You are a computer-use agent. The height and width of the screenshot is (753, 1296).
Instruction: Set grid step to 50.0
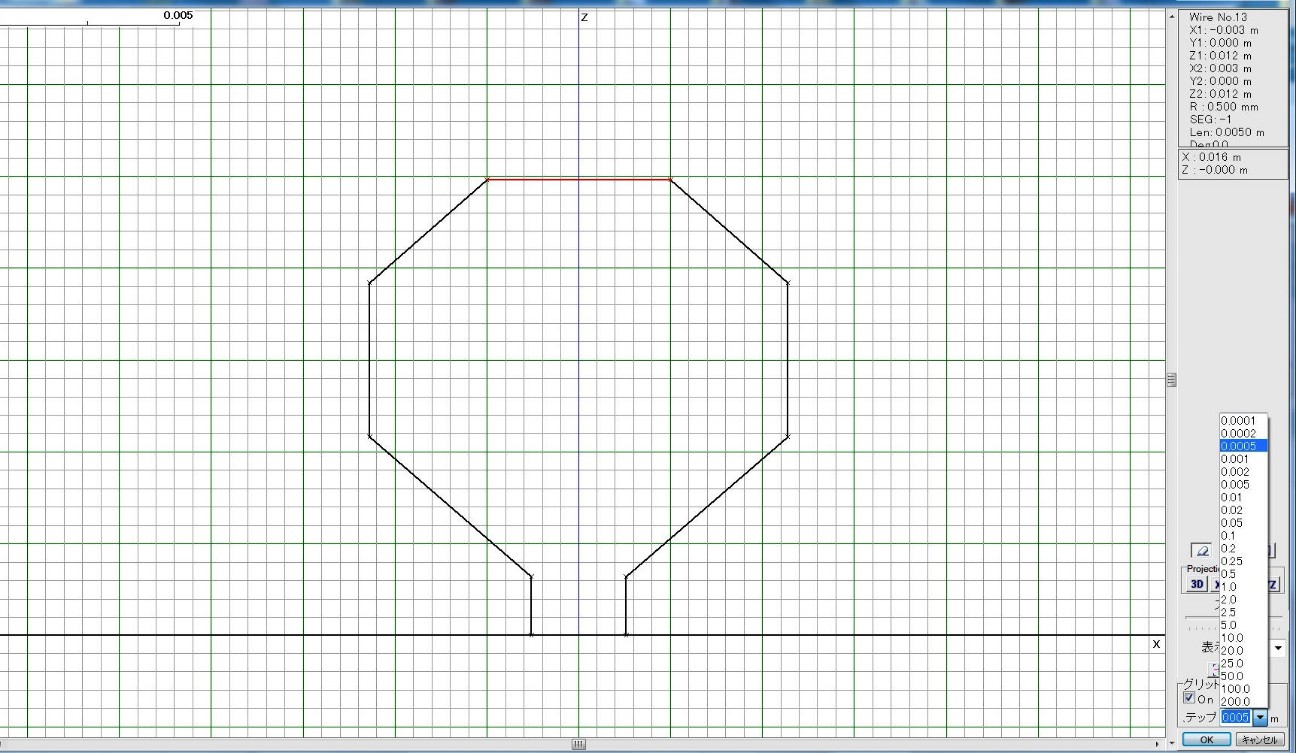point(1244,676)
